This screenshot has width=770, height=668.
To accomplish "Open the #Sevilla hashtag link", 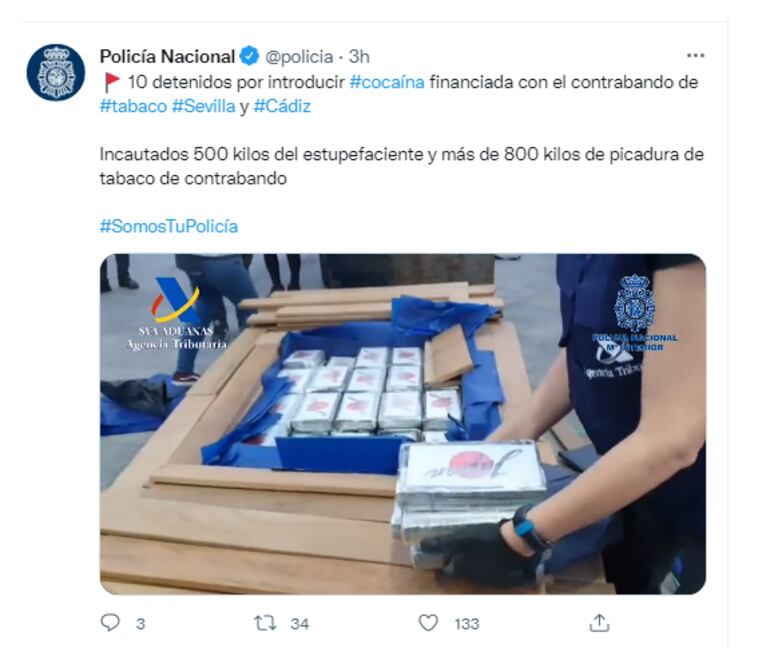I will pos(204,106).
